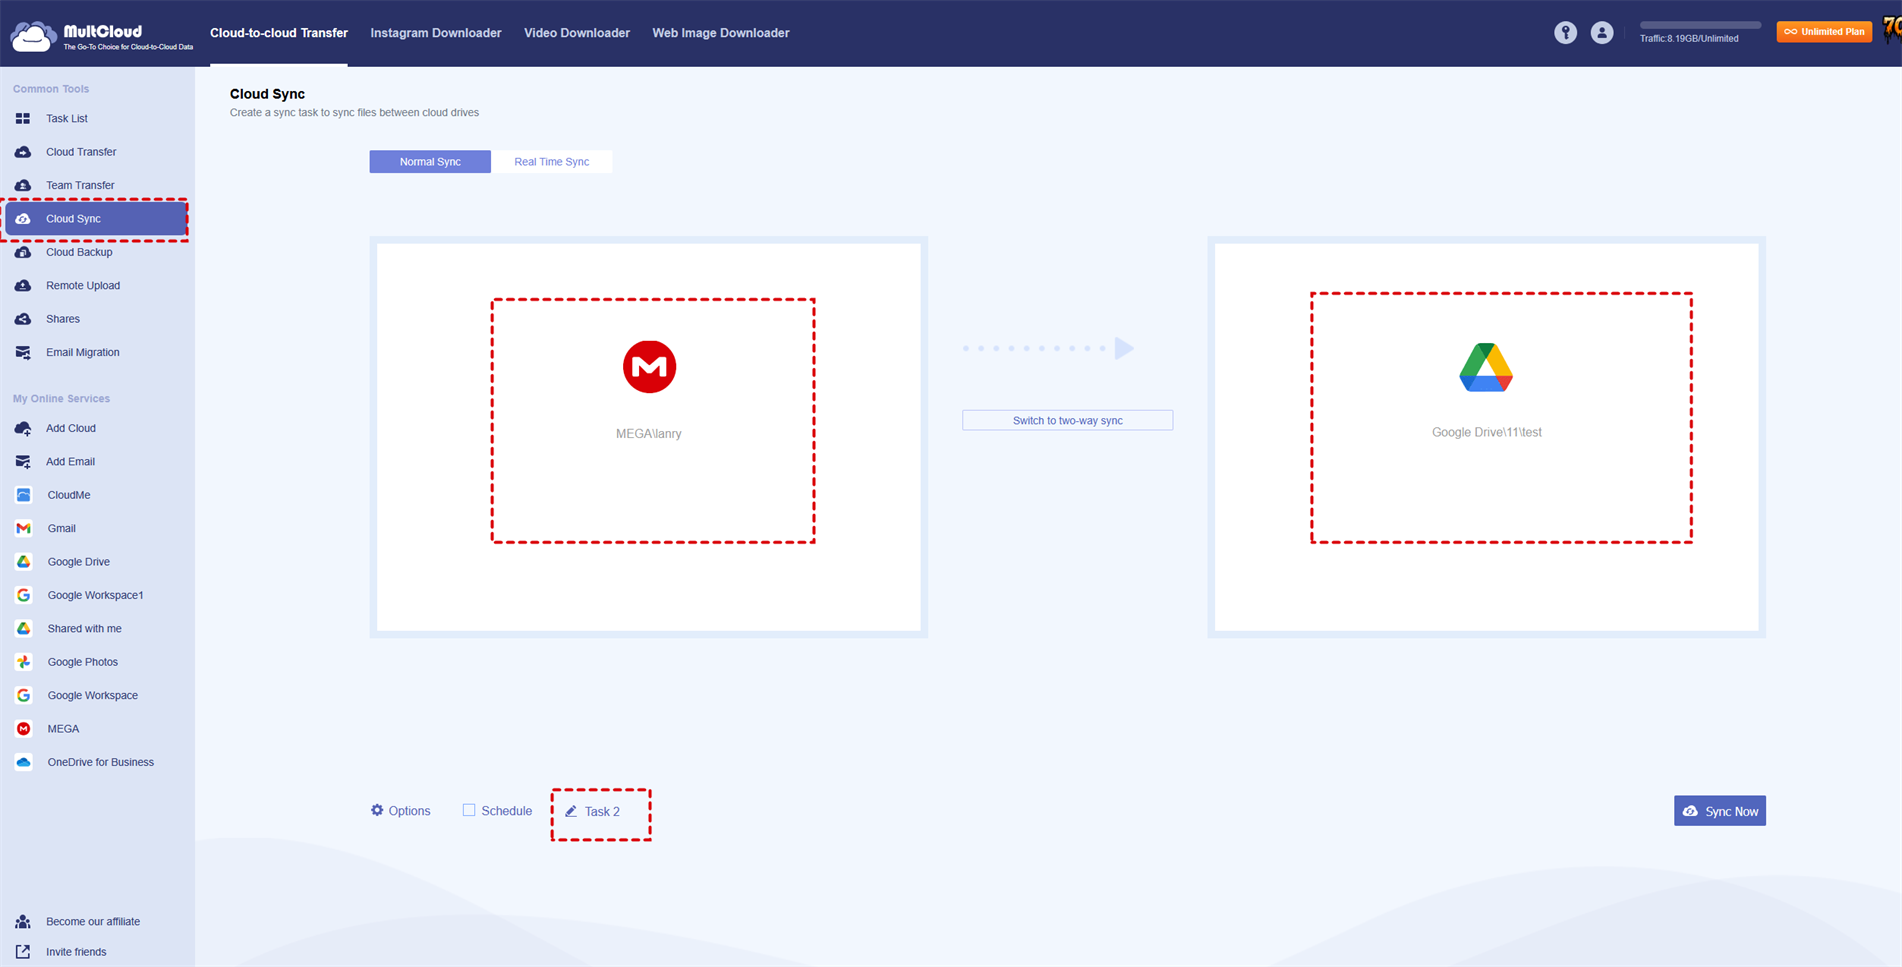The image size is (1902, 967).
Task: Click the Team Transfer sidebar icon
Action: [23, 185]
